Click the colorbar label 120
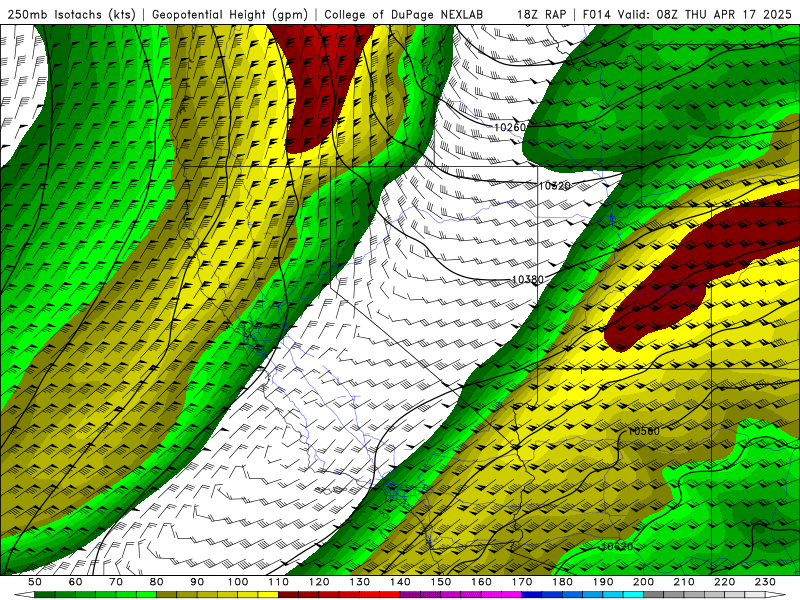The height and width of the screenshot is (600, 800). pos(319,582)
